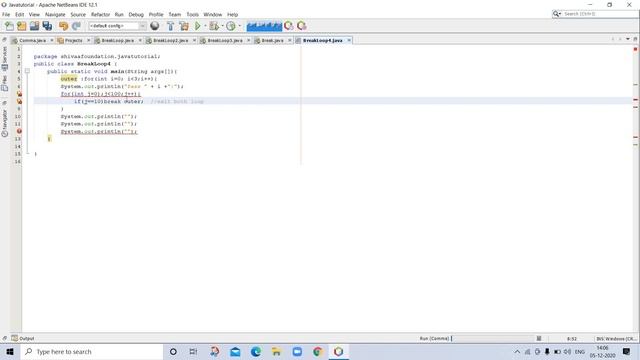Click the Windows taskbar search box
The image size is (640, 360).
(92, 351)
